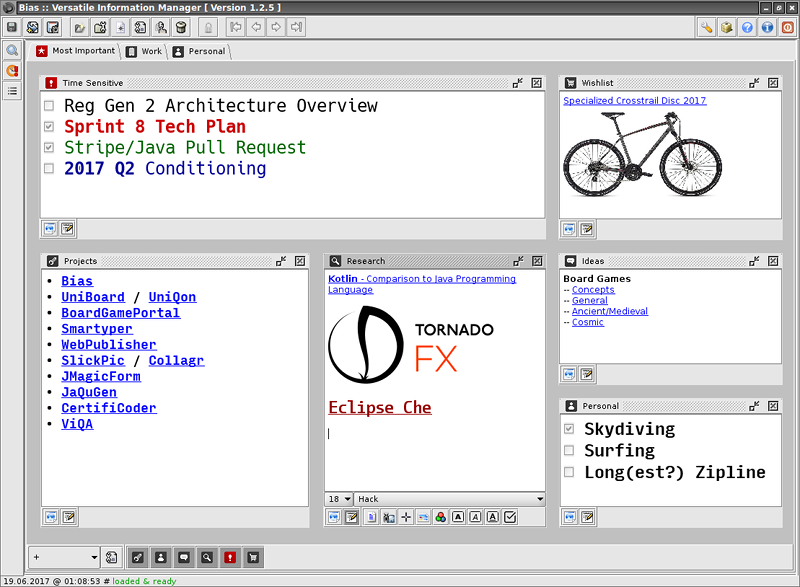Click the red power exit icon
The width and height of the screenshot is (800, 587).
pyautogui.click(x=788, y=27)
